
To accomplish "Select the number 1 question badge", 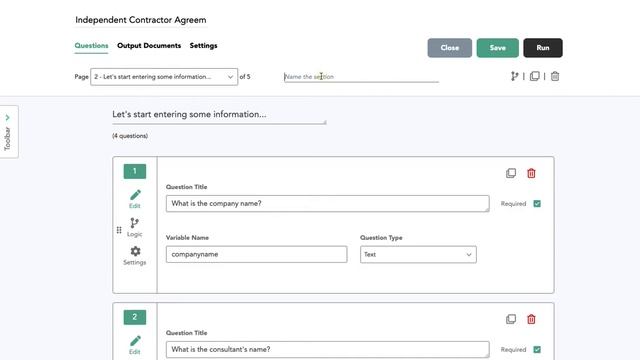I will 135,171.
